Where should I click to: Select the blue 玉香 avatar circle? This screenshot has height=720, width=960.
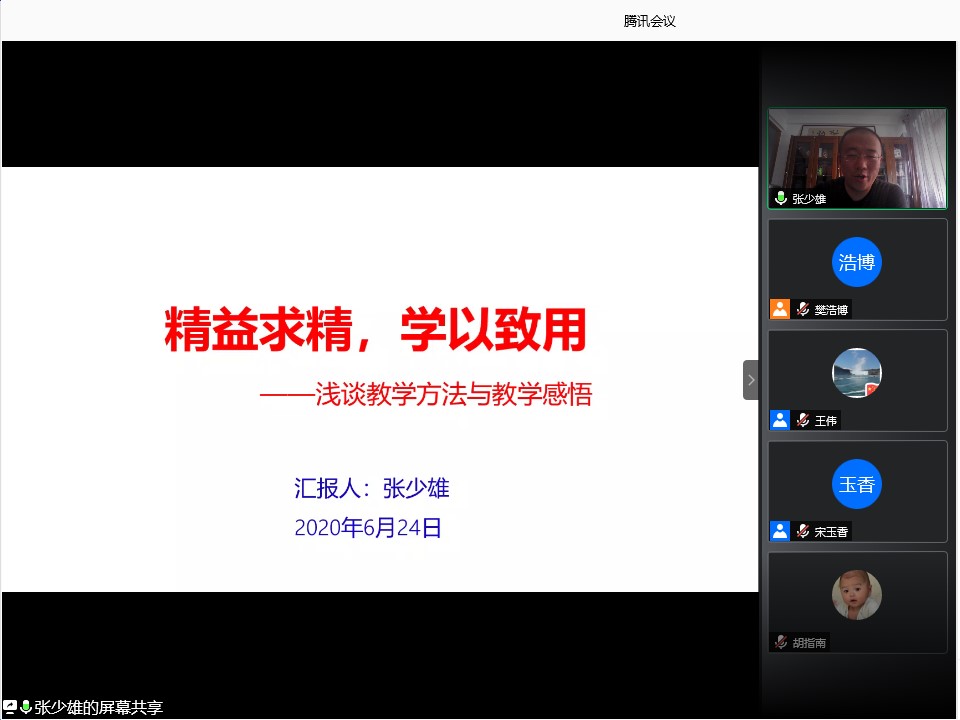pyautogui.click(x=857, y=485)
